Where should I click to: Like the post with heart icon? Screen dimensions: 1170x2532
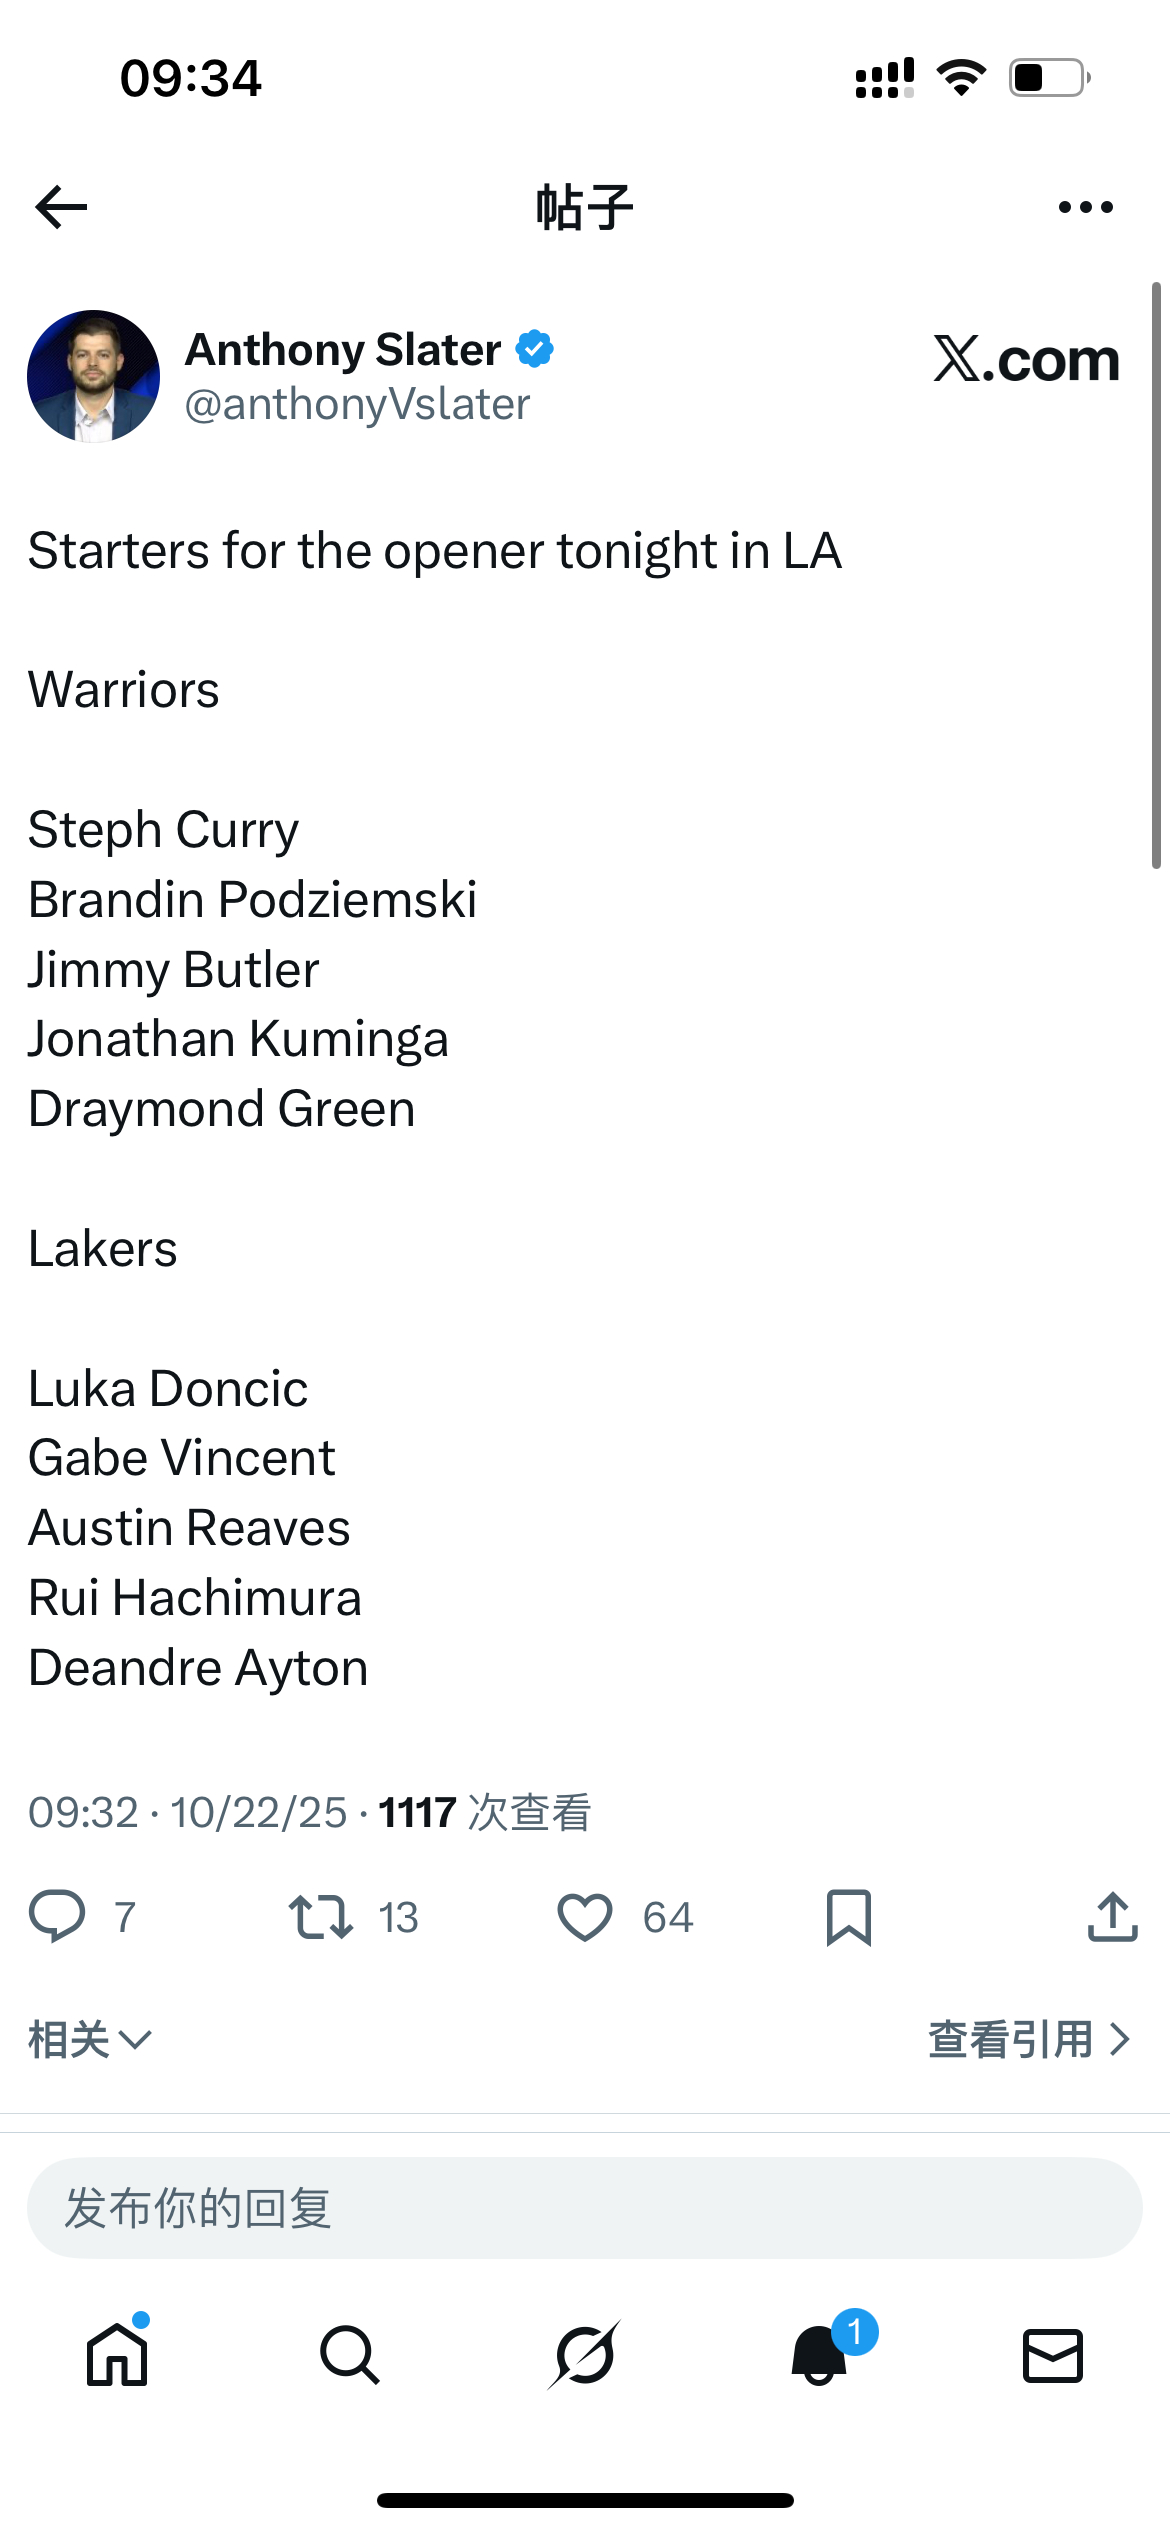pyautogui.click(x=584, y=1917)
